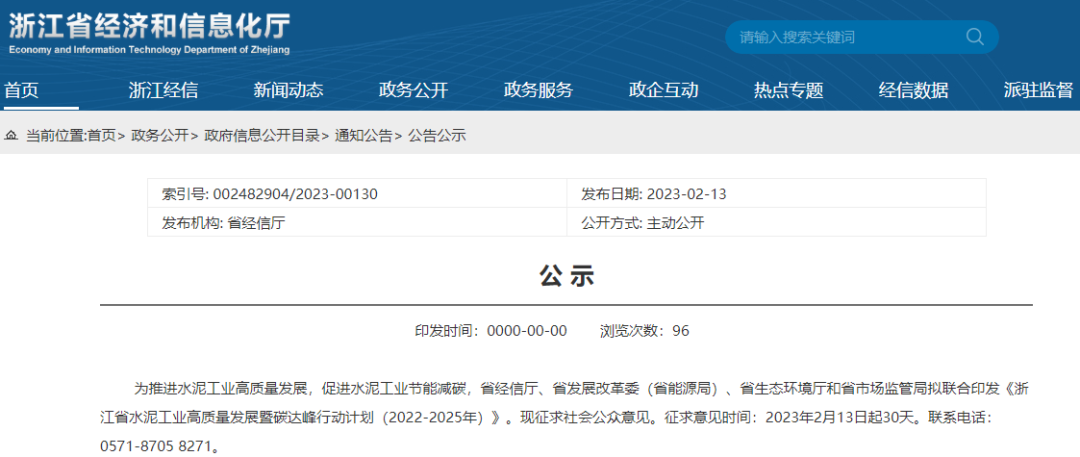Click the department logo title
1080x457 pixels.
tap(149, 33)
